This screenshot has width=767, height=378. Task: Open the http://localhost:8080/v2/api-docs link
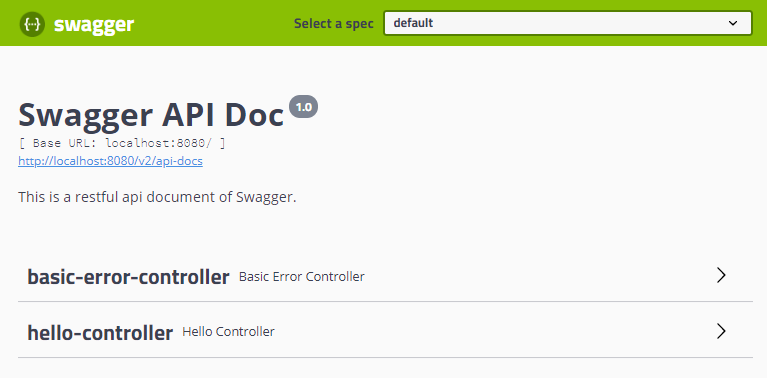point(111,161)
